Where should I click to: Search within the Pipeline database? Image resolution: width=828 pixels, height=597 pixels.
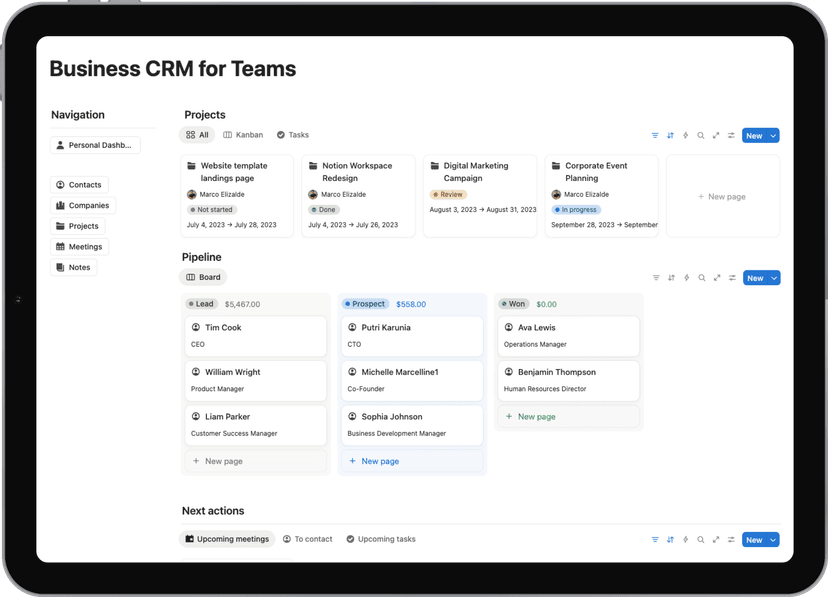[x=701, y=278]
